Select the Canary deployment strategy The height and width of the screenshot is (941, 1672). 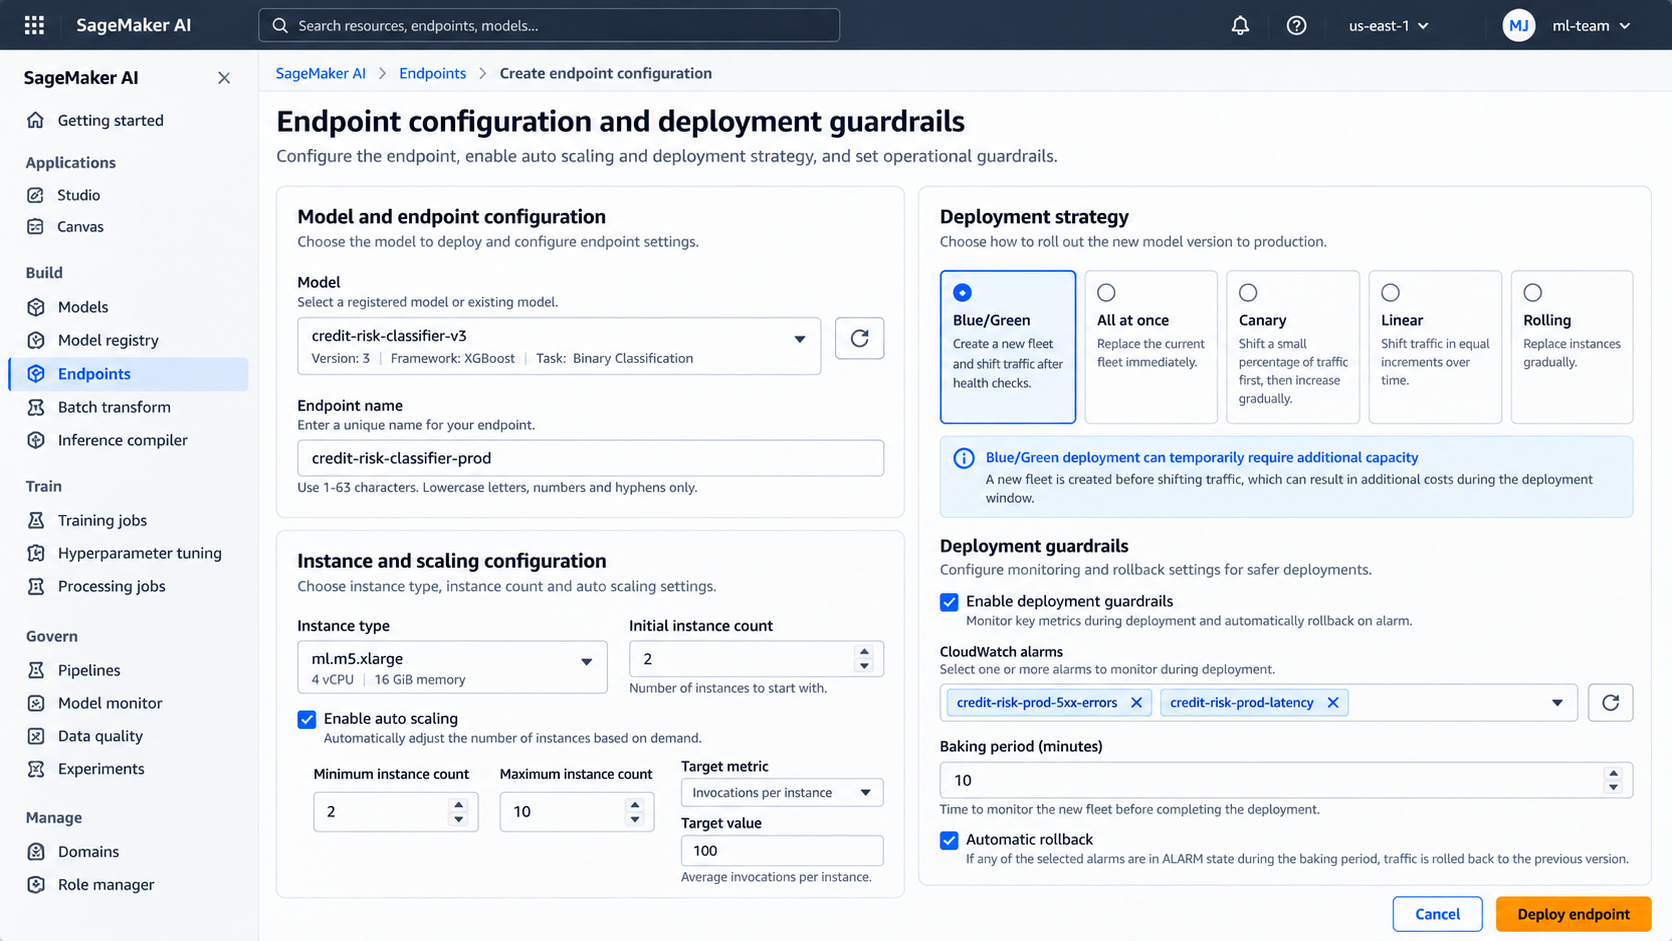pos(1293,347)
